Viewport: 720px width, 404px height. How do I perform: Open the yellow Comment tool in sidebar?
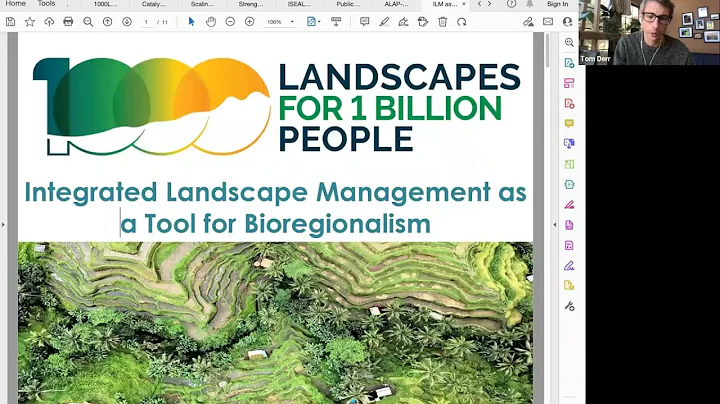(569, 123)
